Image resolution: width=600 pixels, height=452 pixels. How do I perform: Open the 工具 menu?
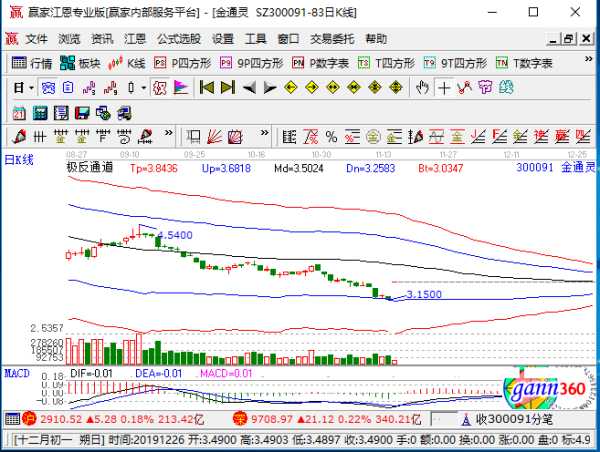click(256, 39)
